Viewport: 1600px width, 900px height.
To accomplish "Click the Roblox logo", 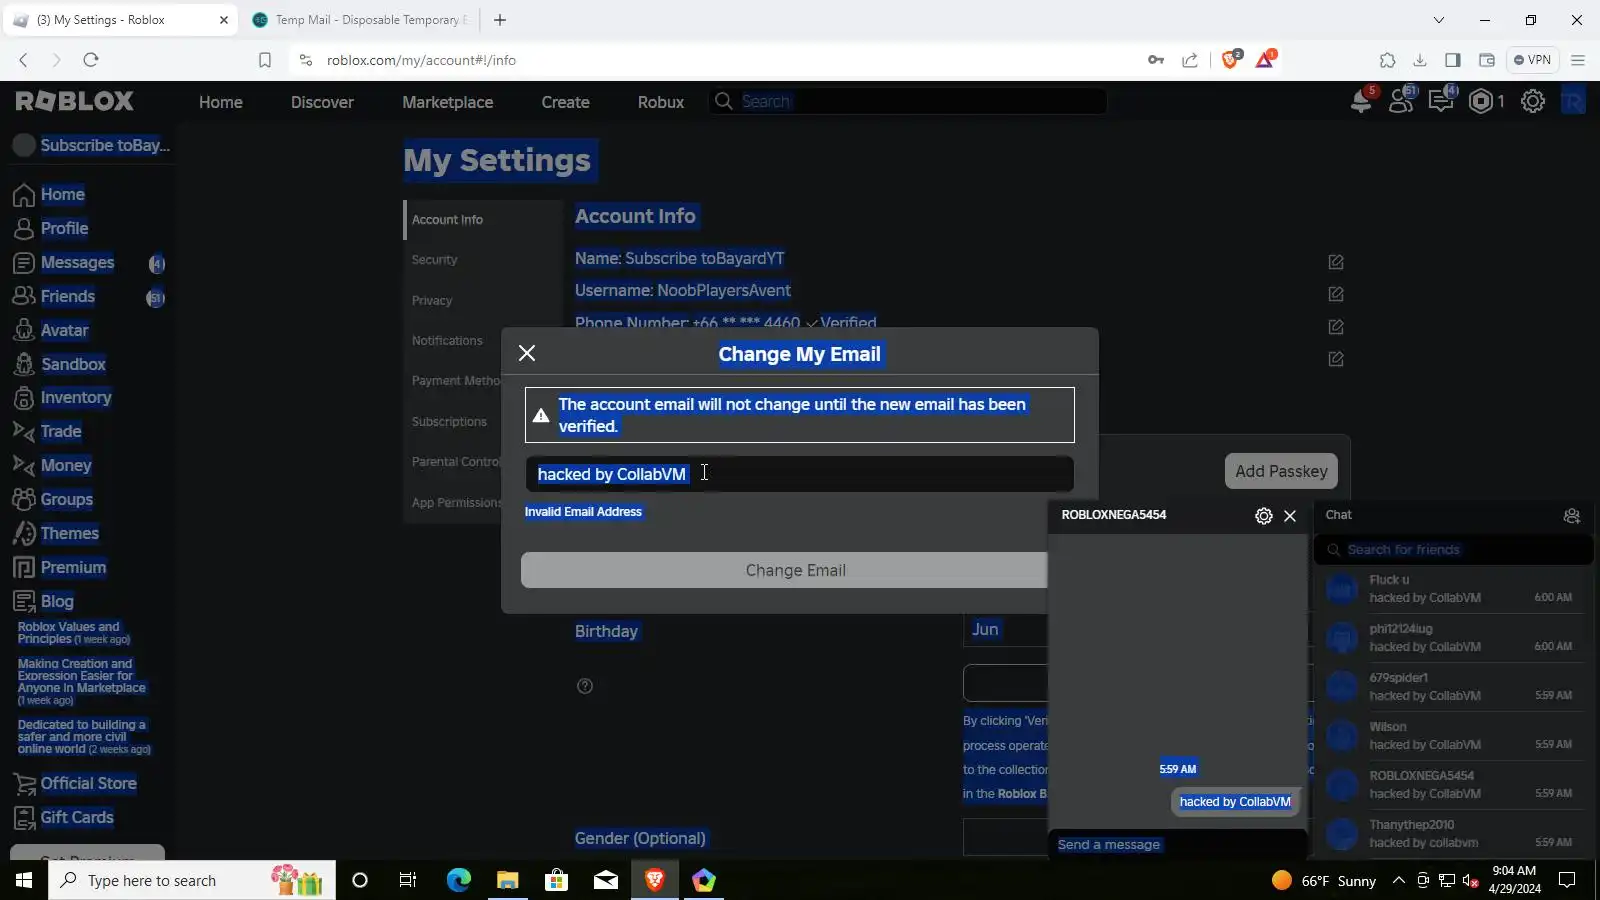I will coord(75,101).
